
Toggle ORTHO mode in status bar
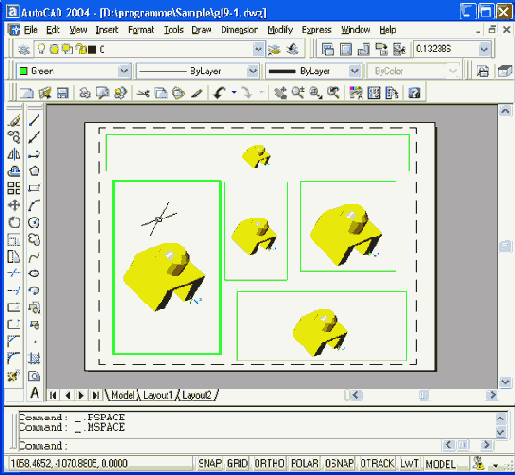coord(269,463)
